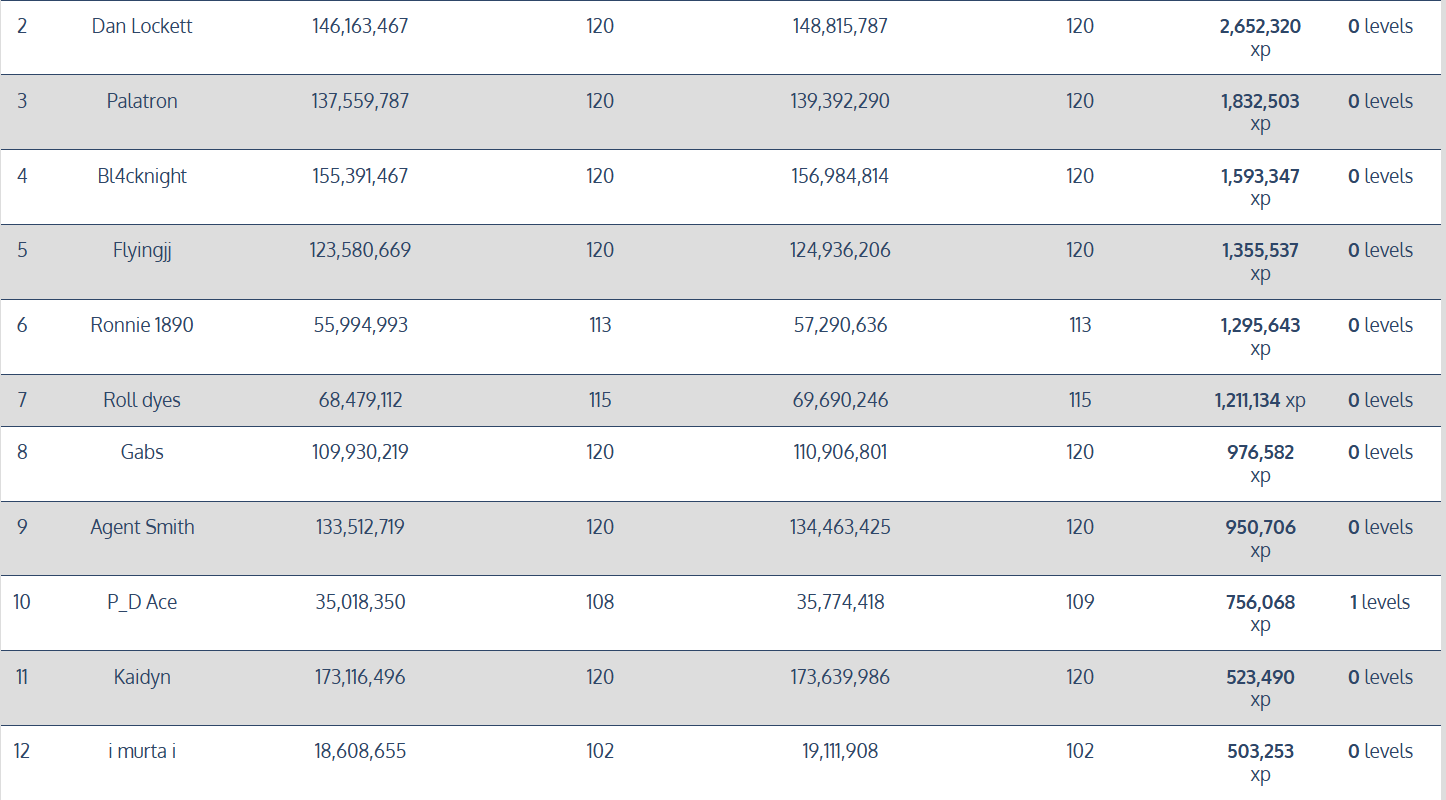Viewport: 1446px width, 800px height.
Task: Open the i murta i player entry
Action: click(x=142, y=752)
